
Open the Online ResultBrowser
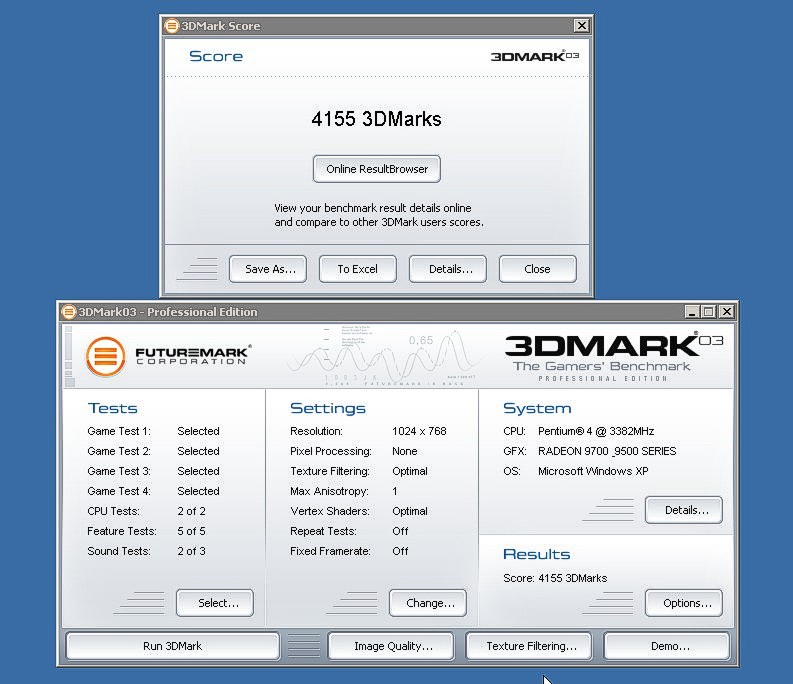pyautogui.click(x=377, y=169)
